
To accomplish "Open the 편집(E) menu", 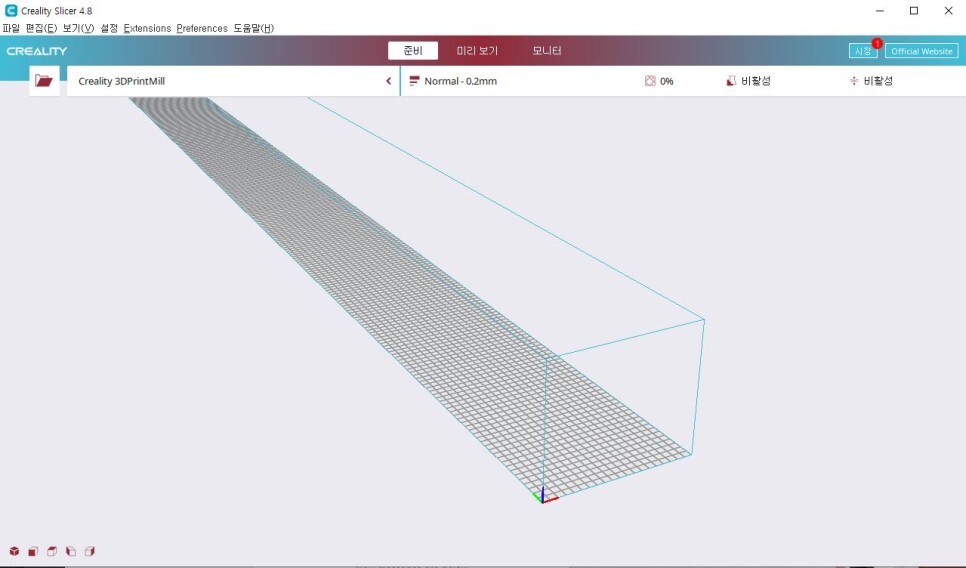I will (41, 28).
